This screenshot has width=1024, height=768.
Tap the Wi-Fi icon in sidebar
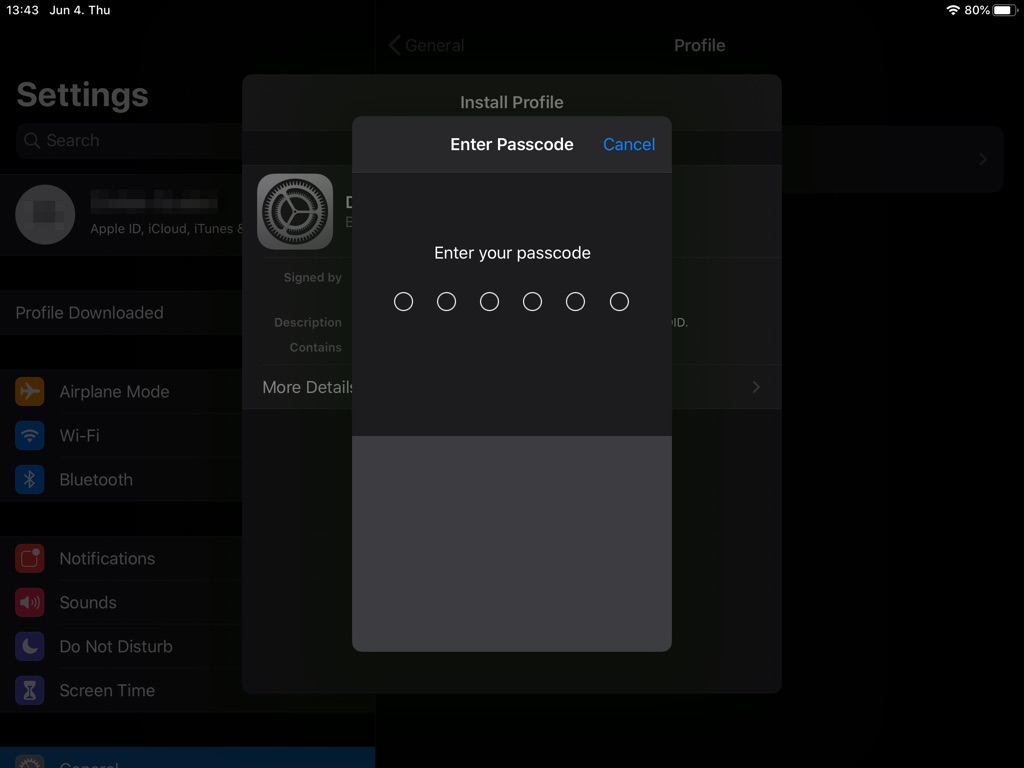coord(30,436)
